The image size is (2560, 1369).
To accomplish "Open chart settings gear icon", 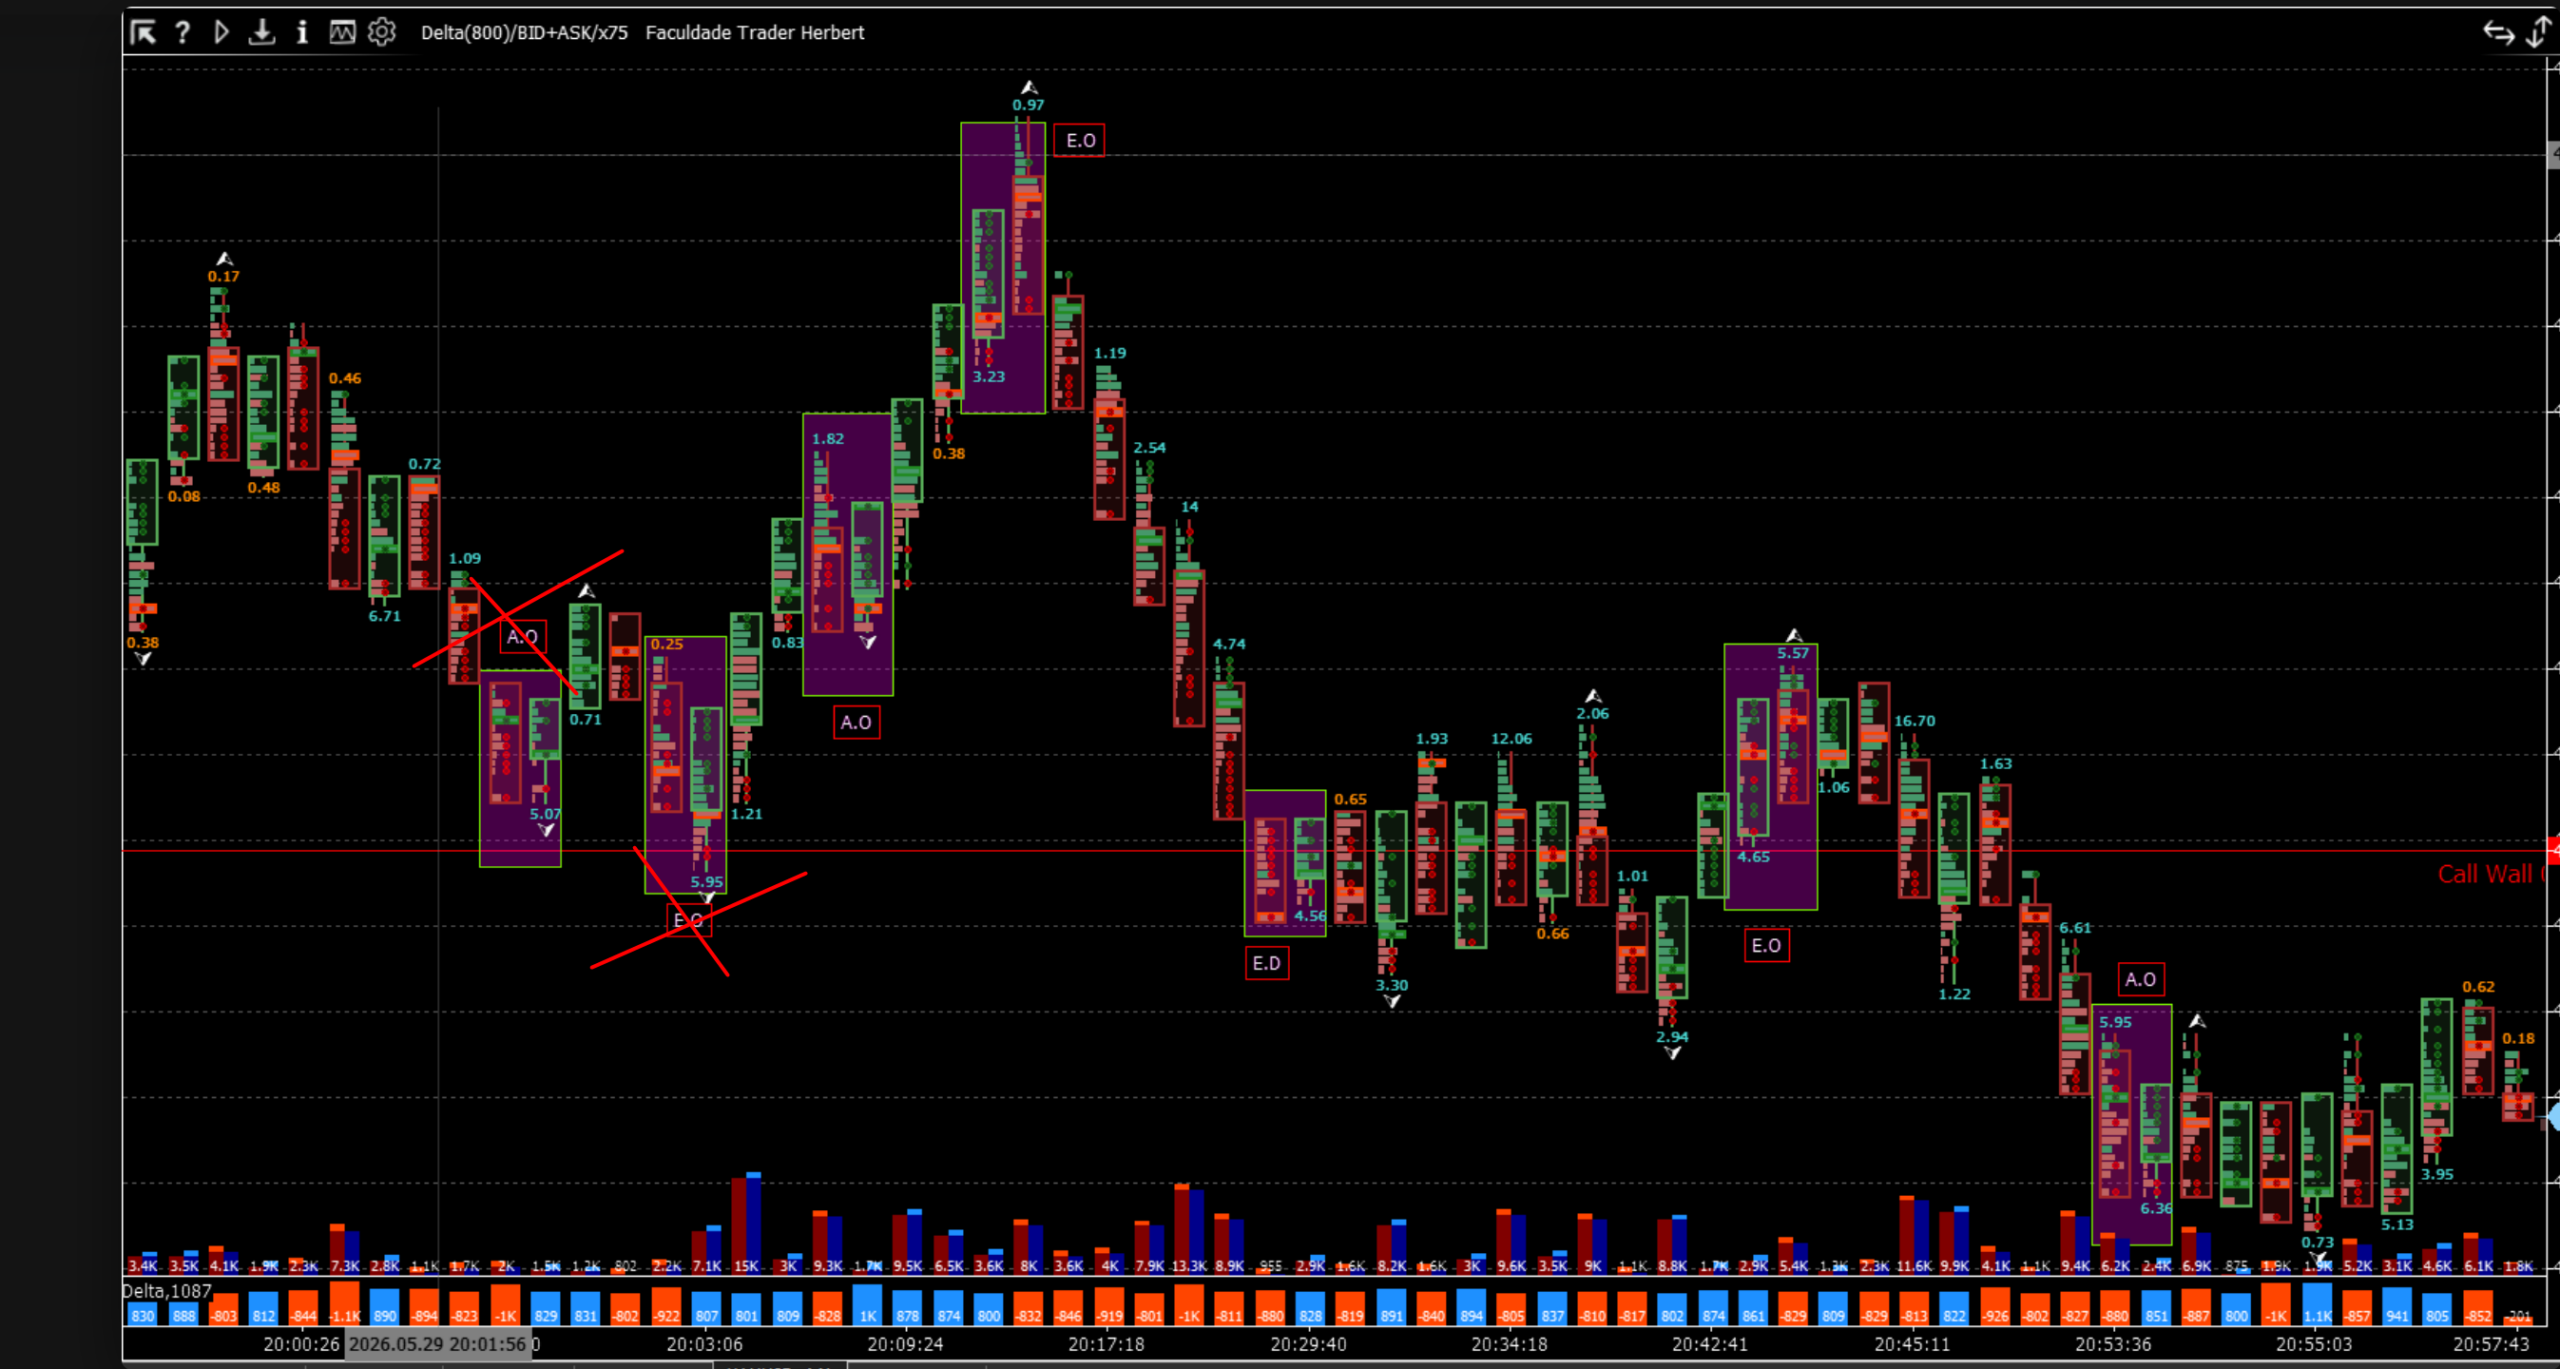I will (x=382, y=33).
